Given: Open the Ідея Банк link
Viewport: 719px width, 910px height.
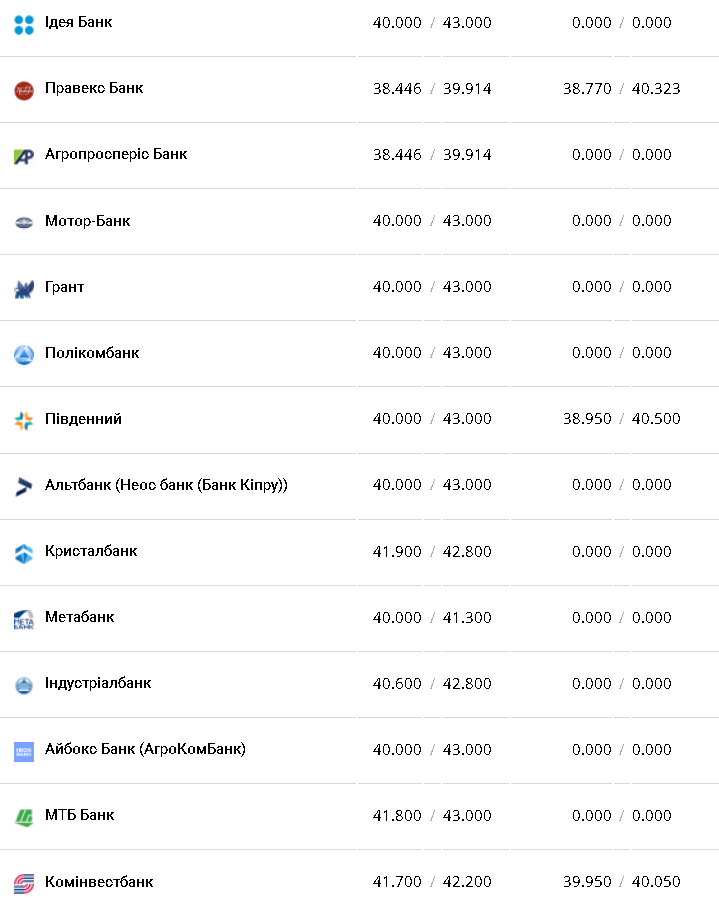Looking at the screenshot, I should point(78,22).
